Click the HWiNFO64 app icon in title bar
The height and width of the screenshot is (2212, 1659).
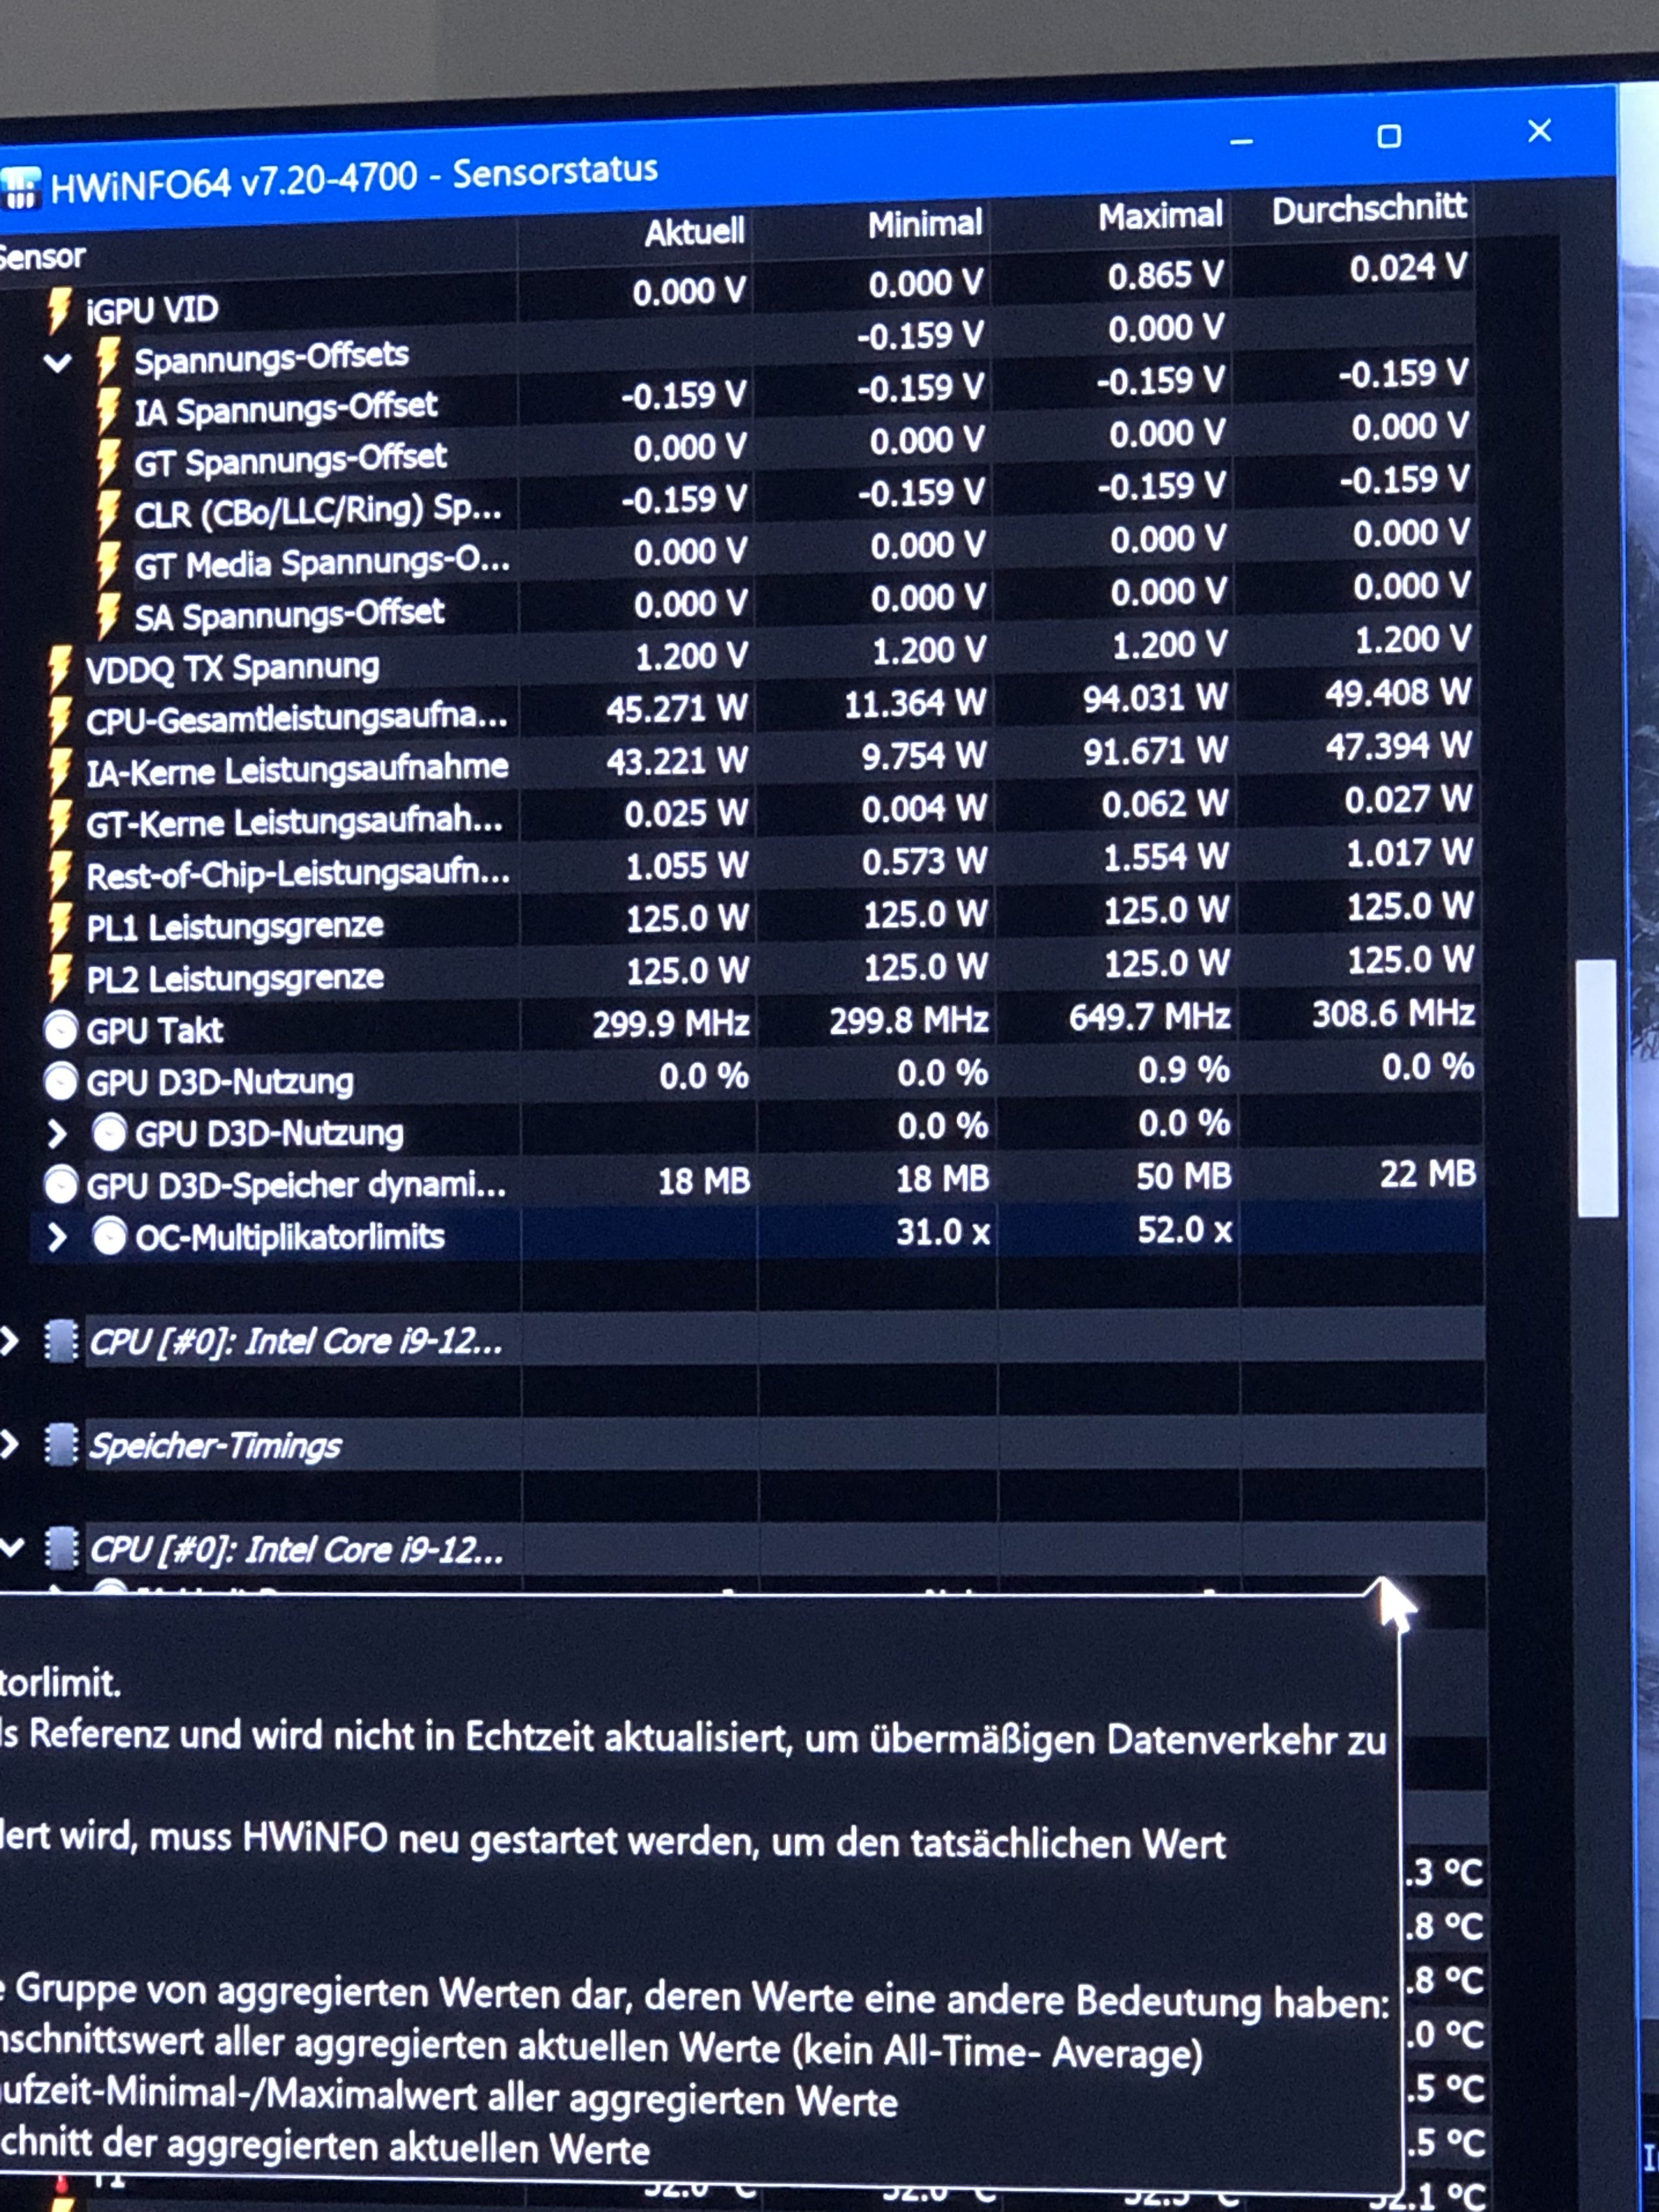tap(20, 187)
